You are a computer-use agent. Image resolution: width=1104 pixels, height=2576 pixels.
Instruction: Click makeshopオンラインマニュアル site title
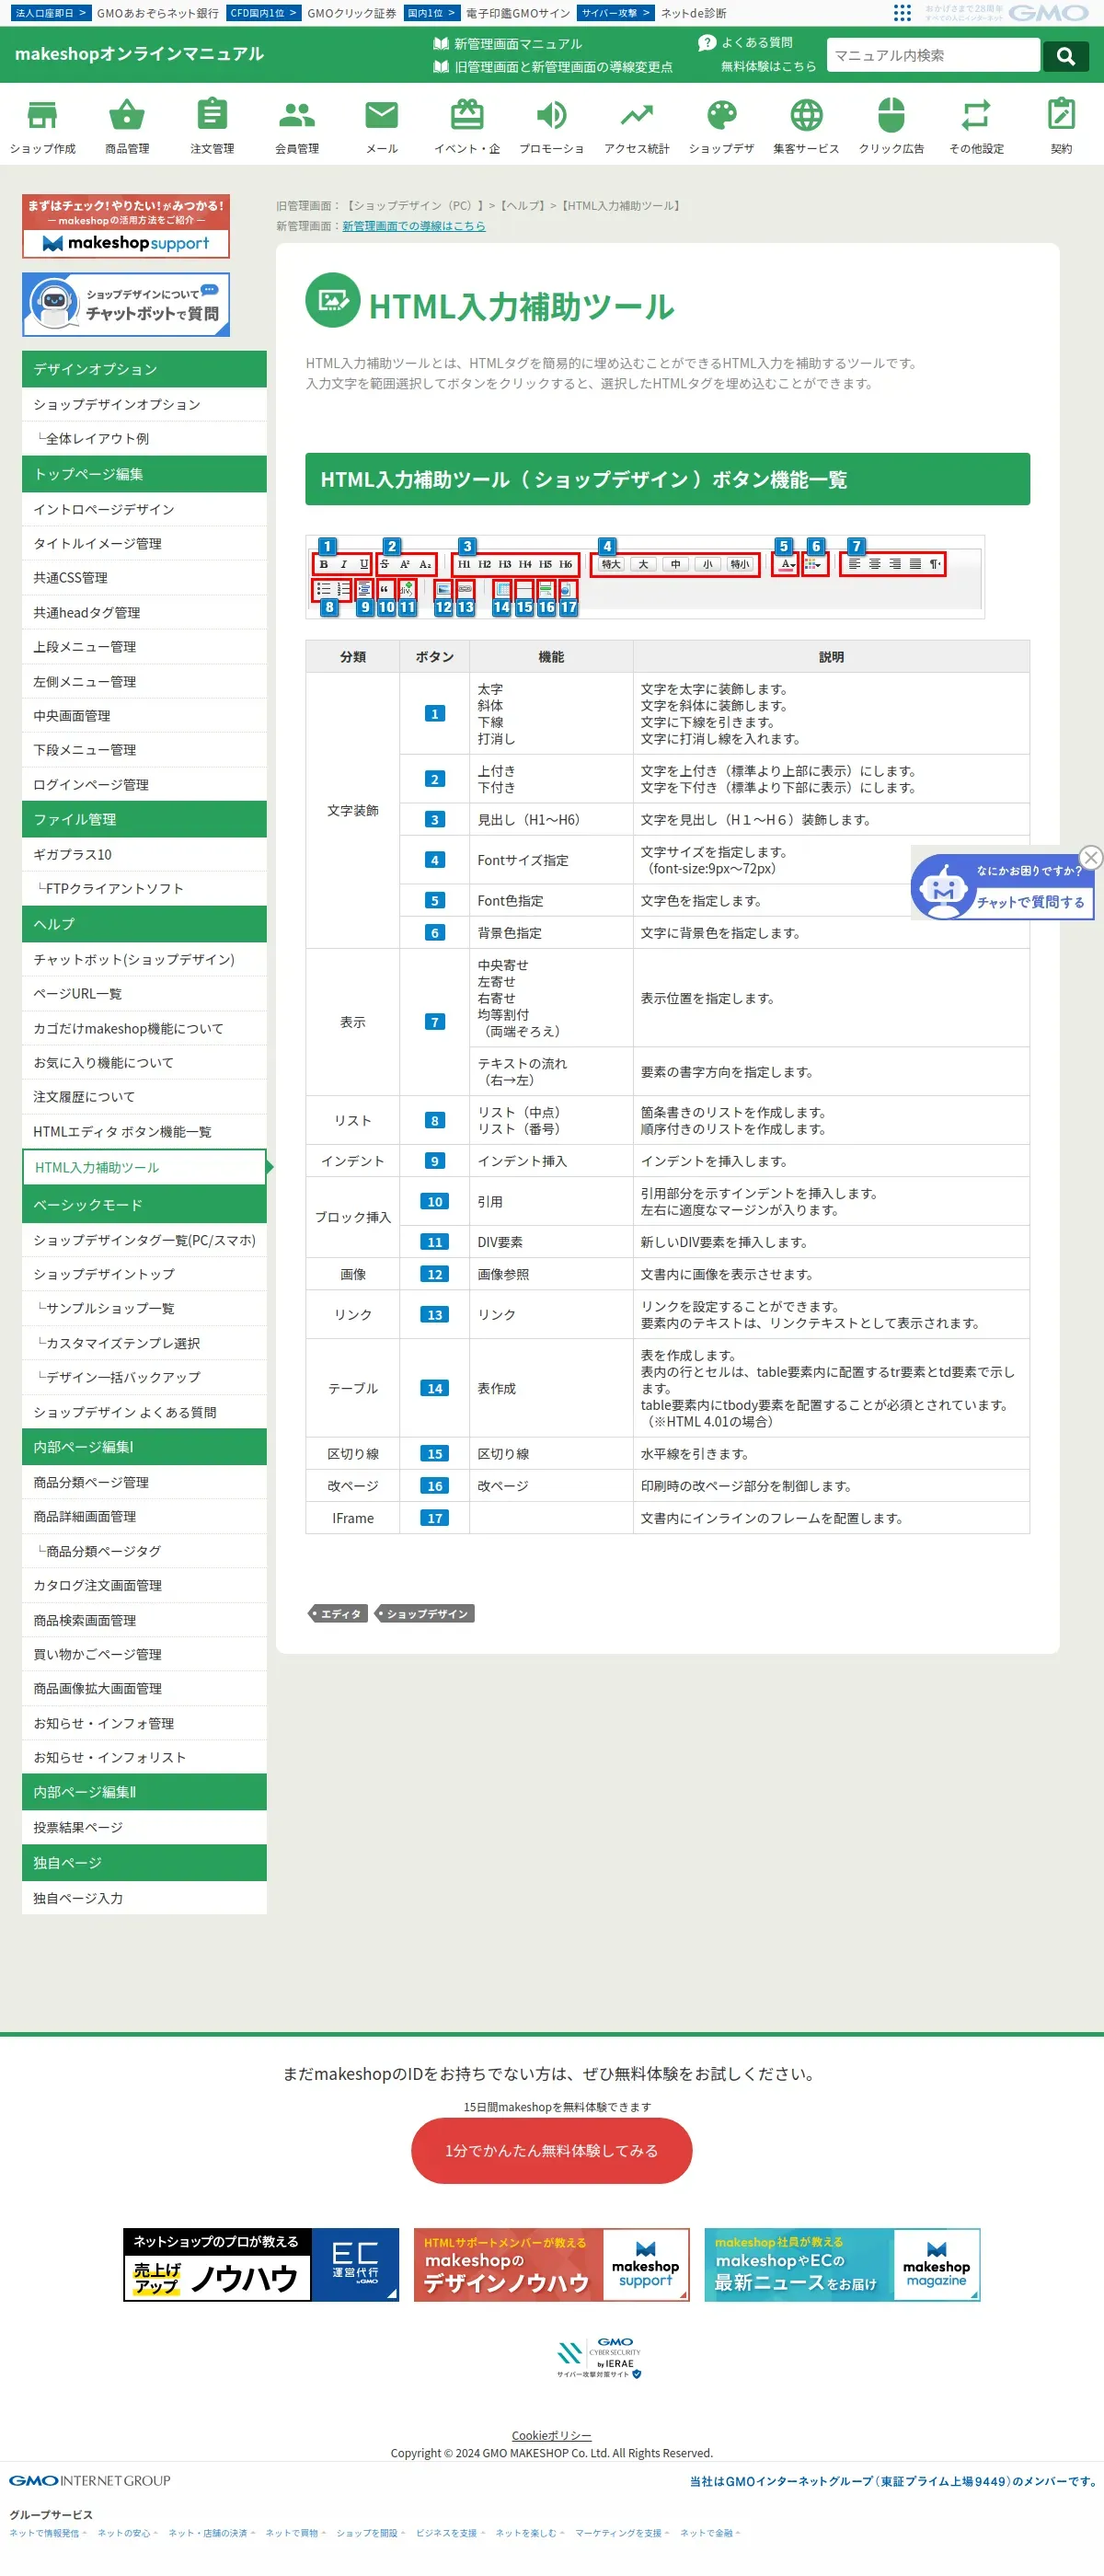(x=140, y=54)
